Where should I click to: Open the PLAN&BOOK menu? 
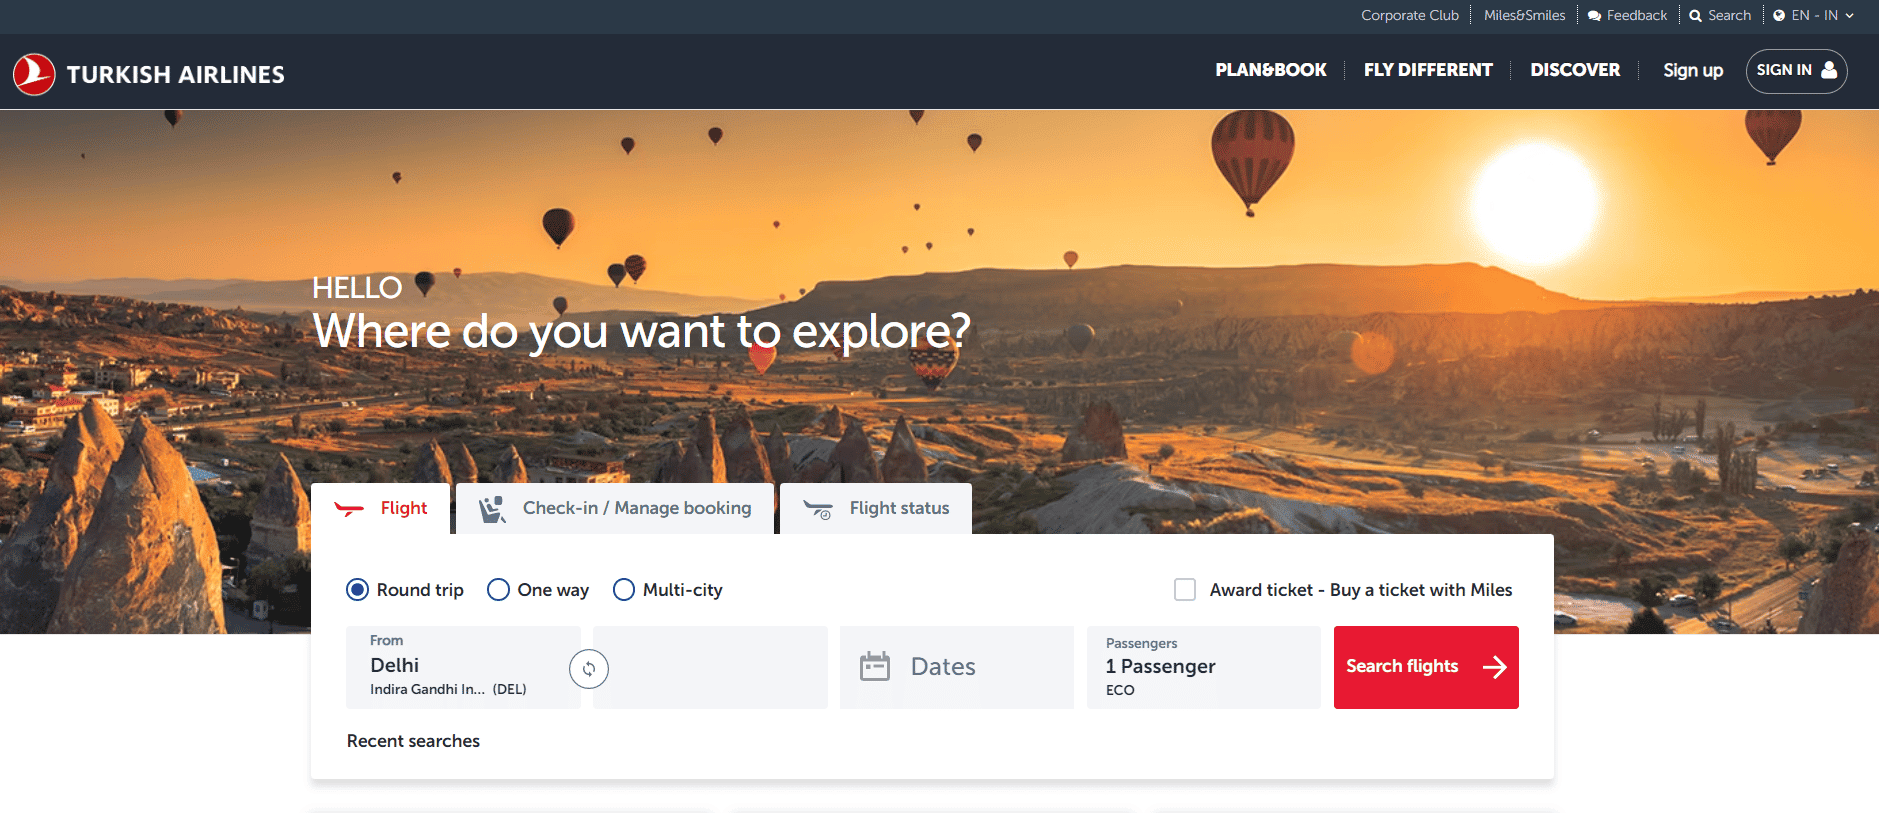click(1271, 70)
